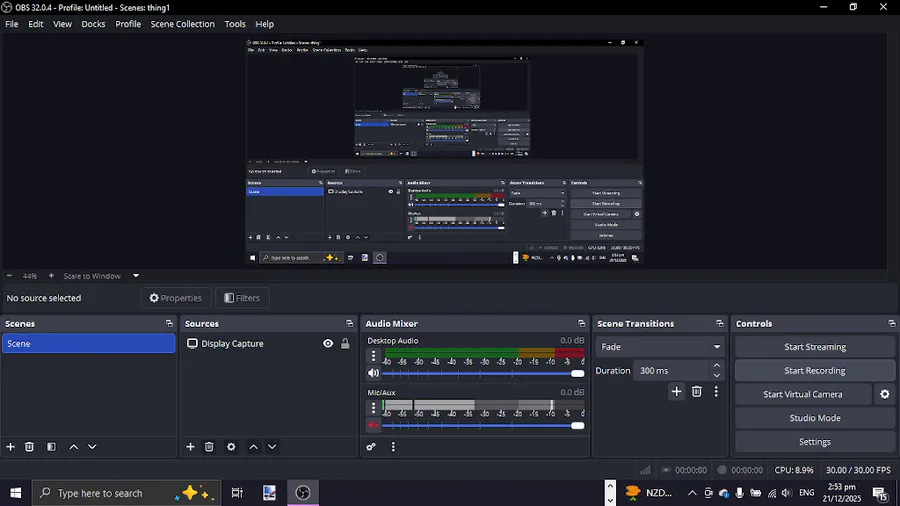Decrease transition duration down arrow
900x506 pixels.
pyautogui.click(x=716, y=376)
